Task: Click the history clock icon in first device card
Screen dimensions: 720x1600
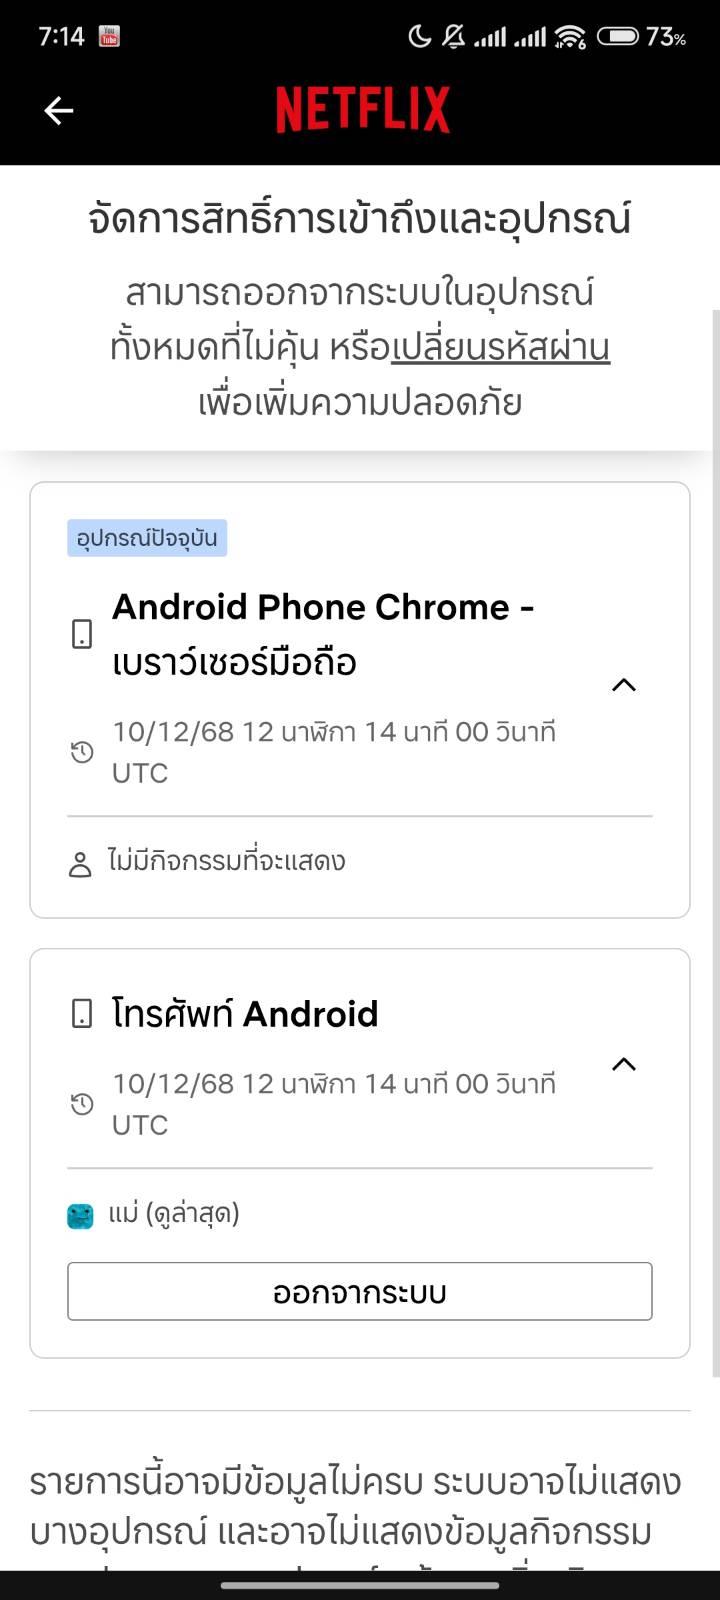Action: [x=82, y=752]
